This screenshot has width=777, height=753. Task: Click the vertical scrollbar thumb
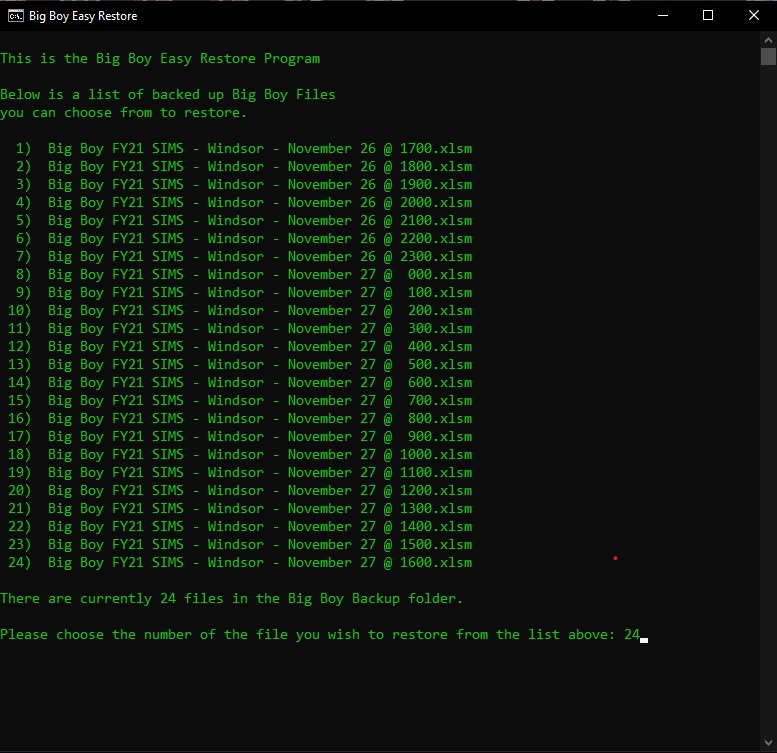[x=768, y=56]
